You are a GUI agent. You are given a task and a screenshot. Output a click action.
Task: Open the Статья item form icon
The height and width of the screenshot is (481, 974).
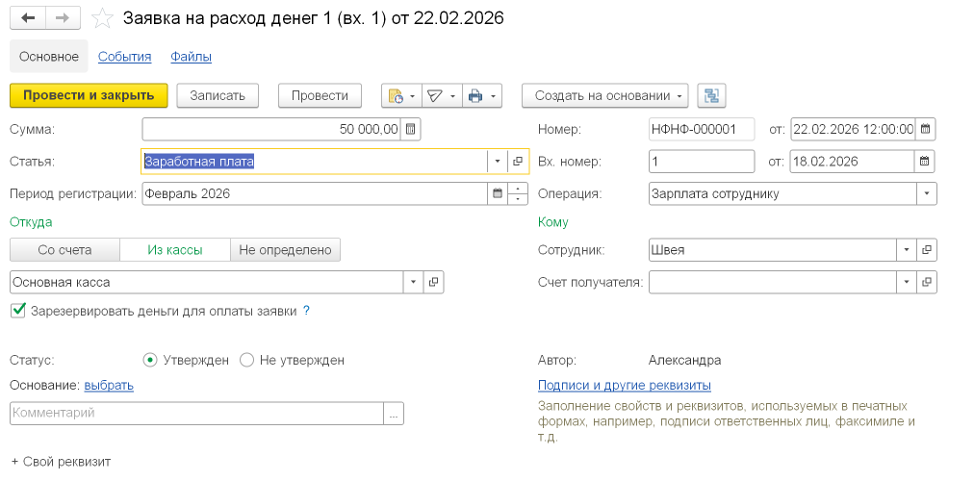(x=517, y=161)
